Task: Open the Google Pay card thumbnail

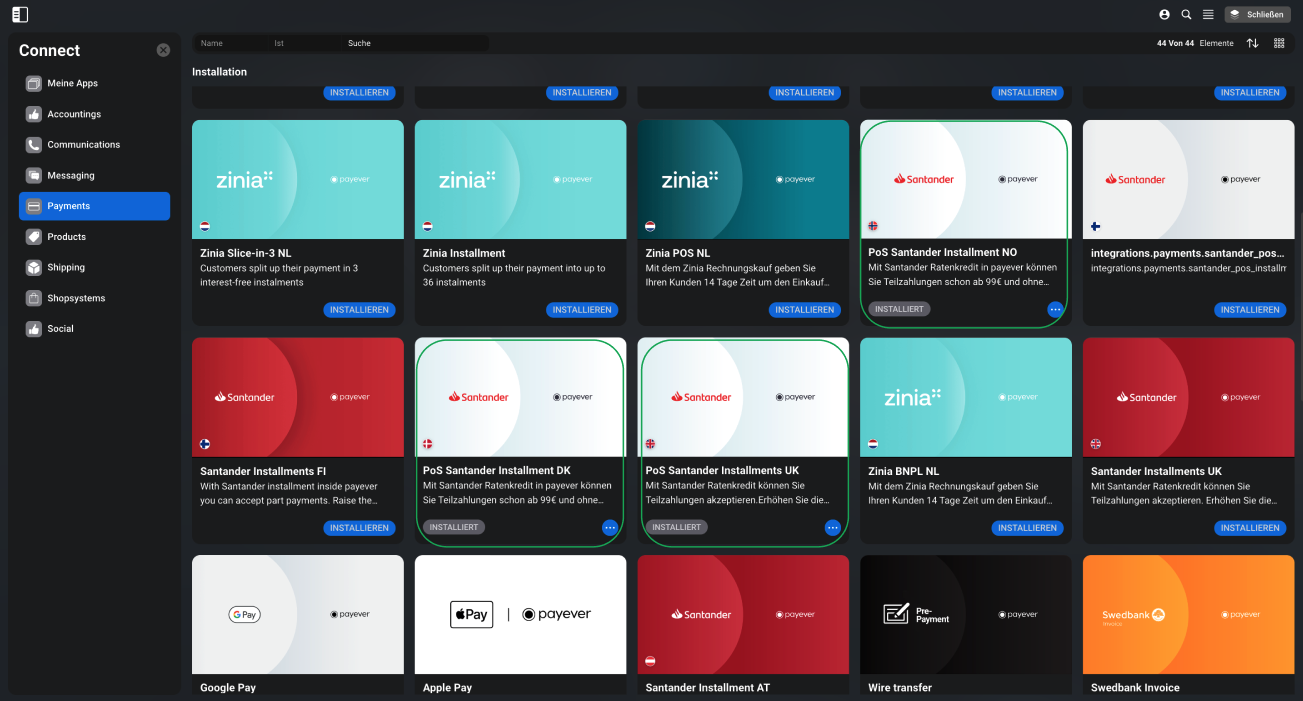Action: coord(298,614)
